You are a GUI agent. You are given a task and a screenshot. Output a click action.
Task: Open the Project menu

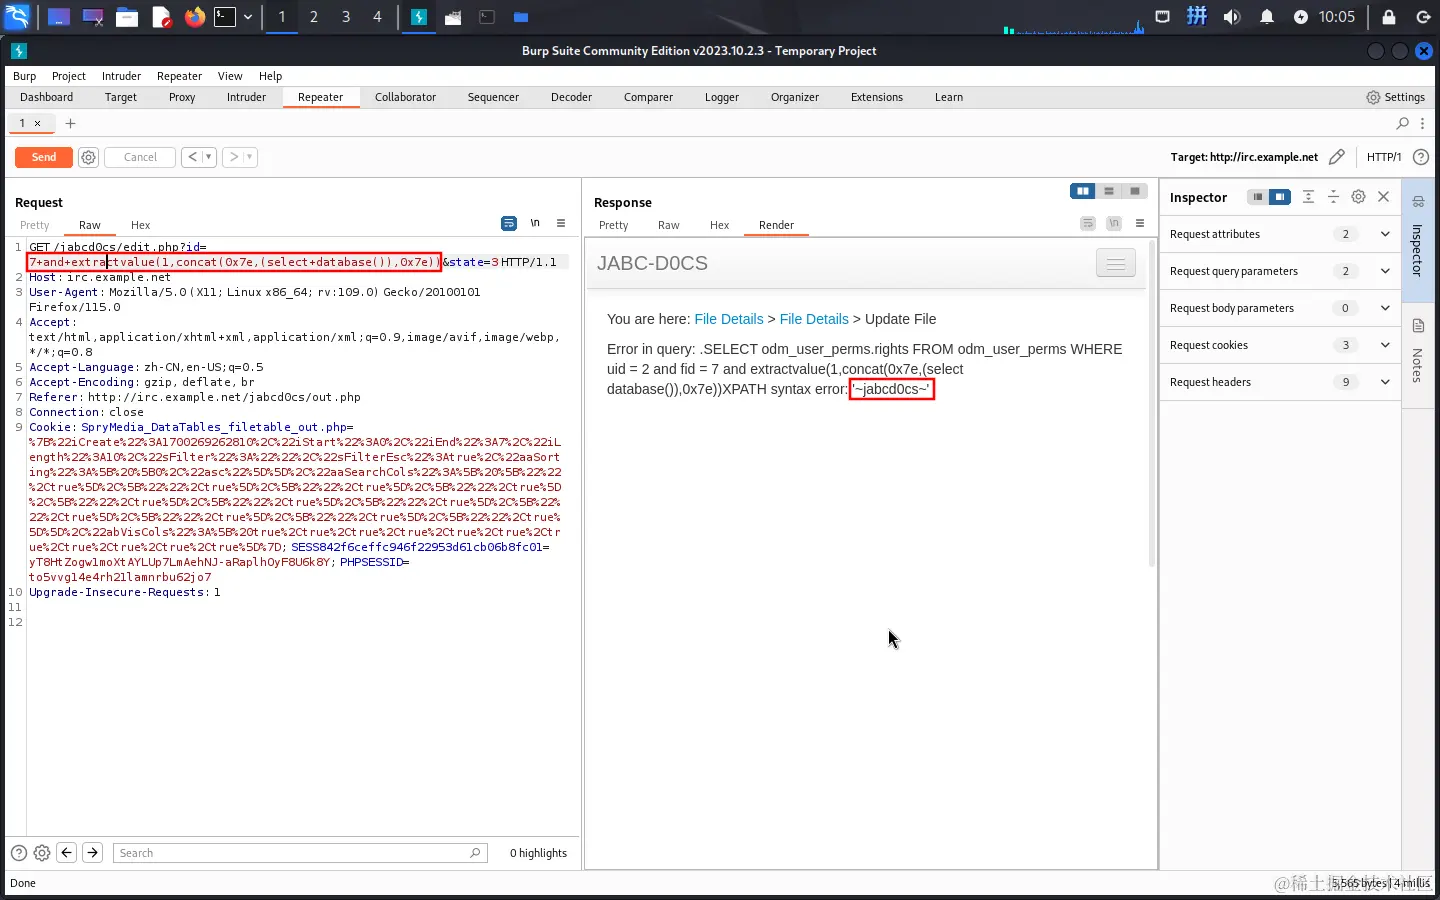tap(69, 76)
